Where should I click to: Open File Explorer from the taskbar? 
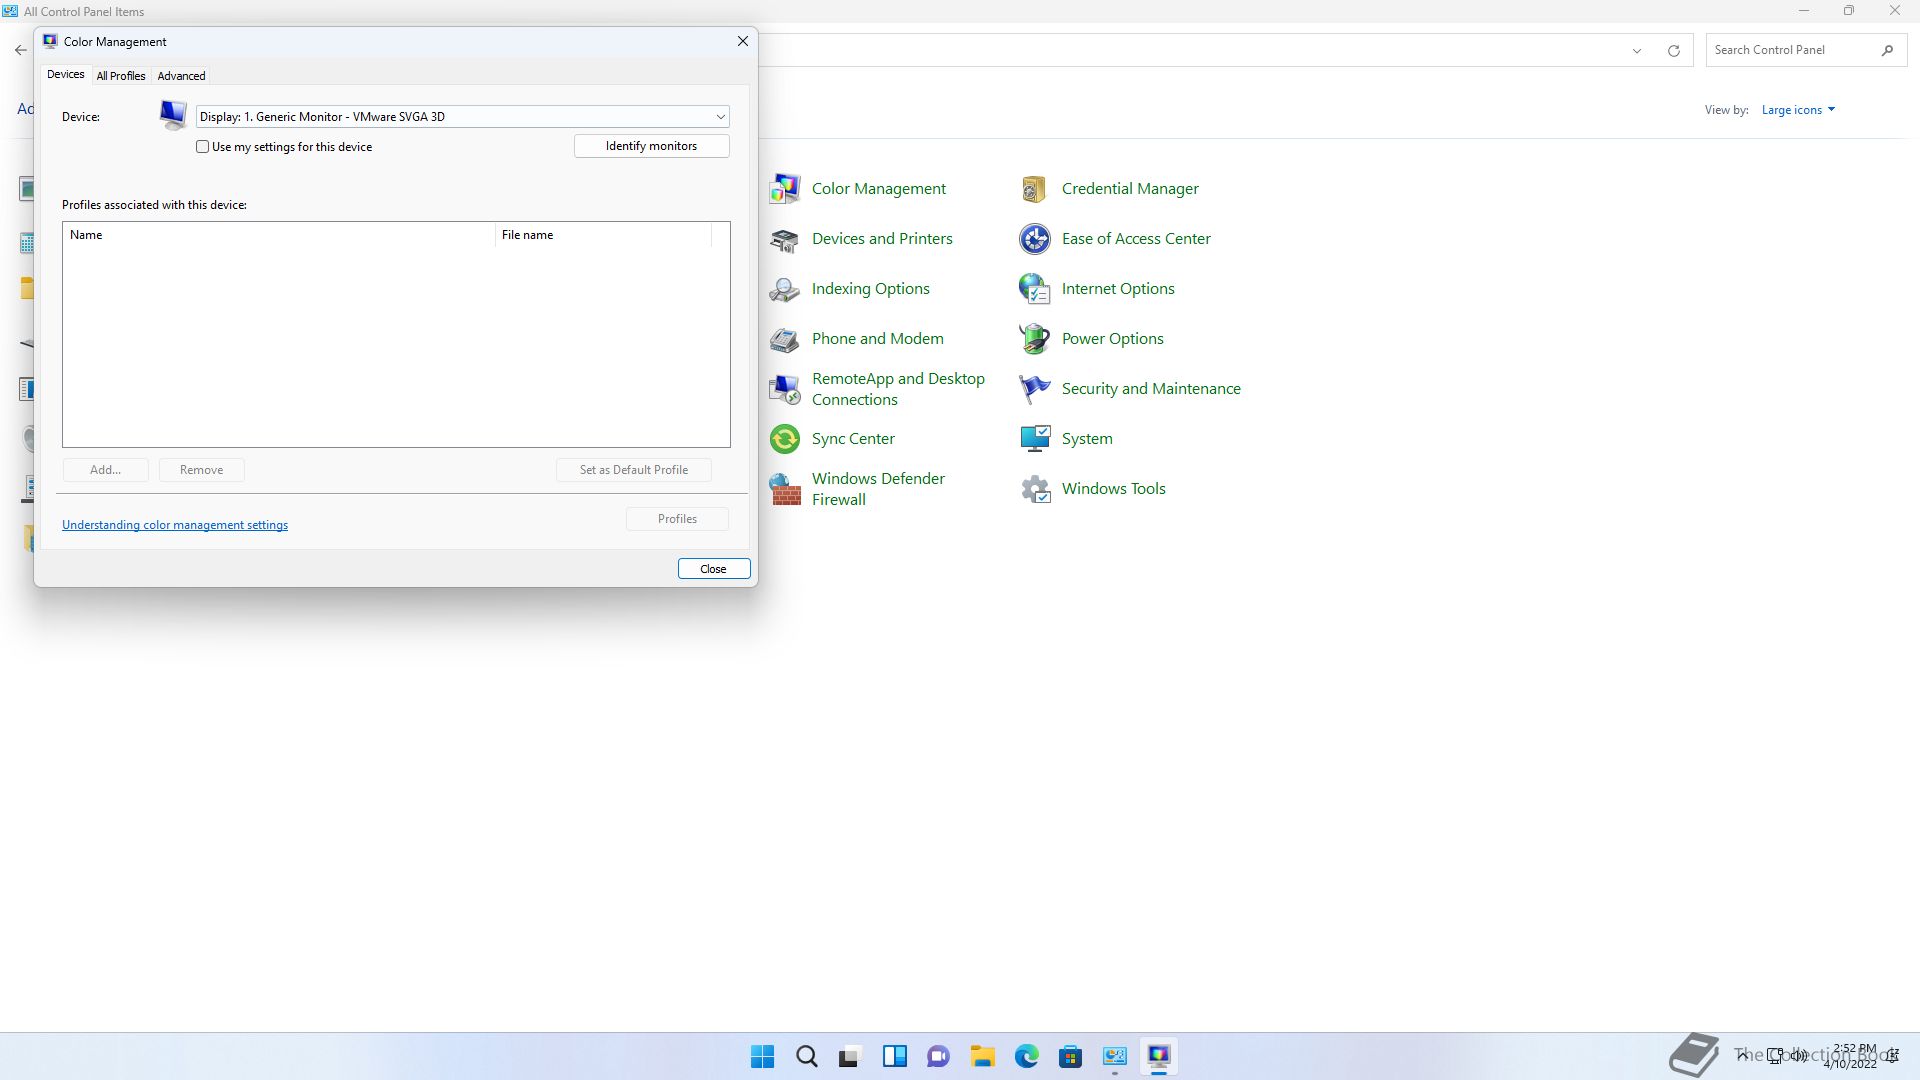click(x=982, y=1056)
